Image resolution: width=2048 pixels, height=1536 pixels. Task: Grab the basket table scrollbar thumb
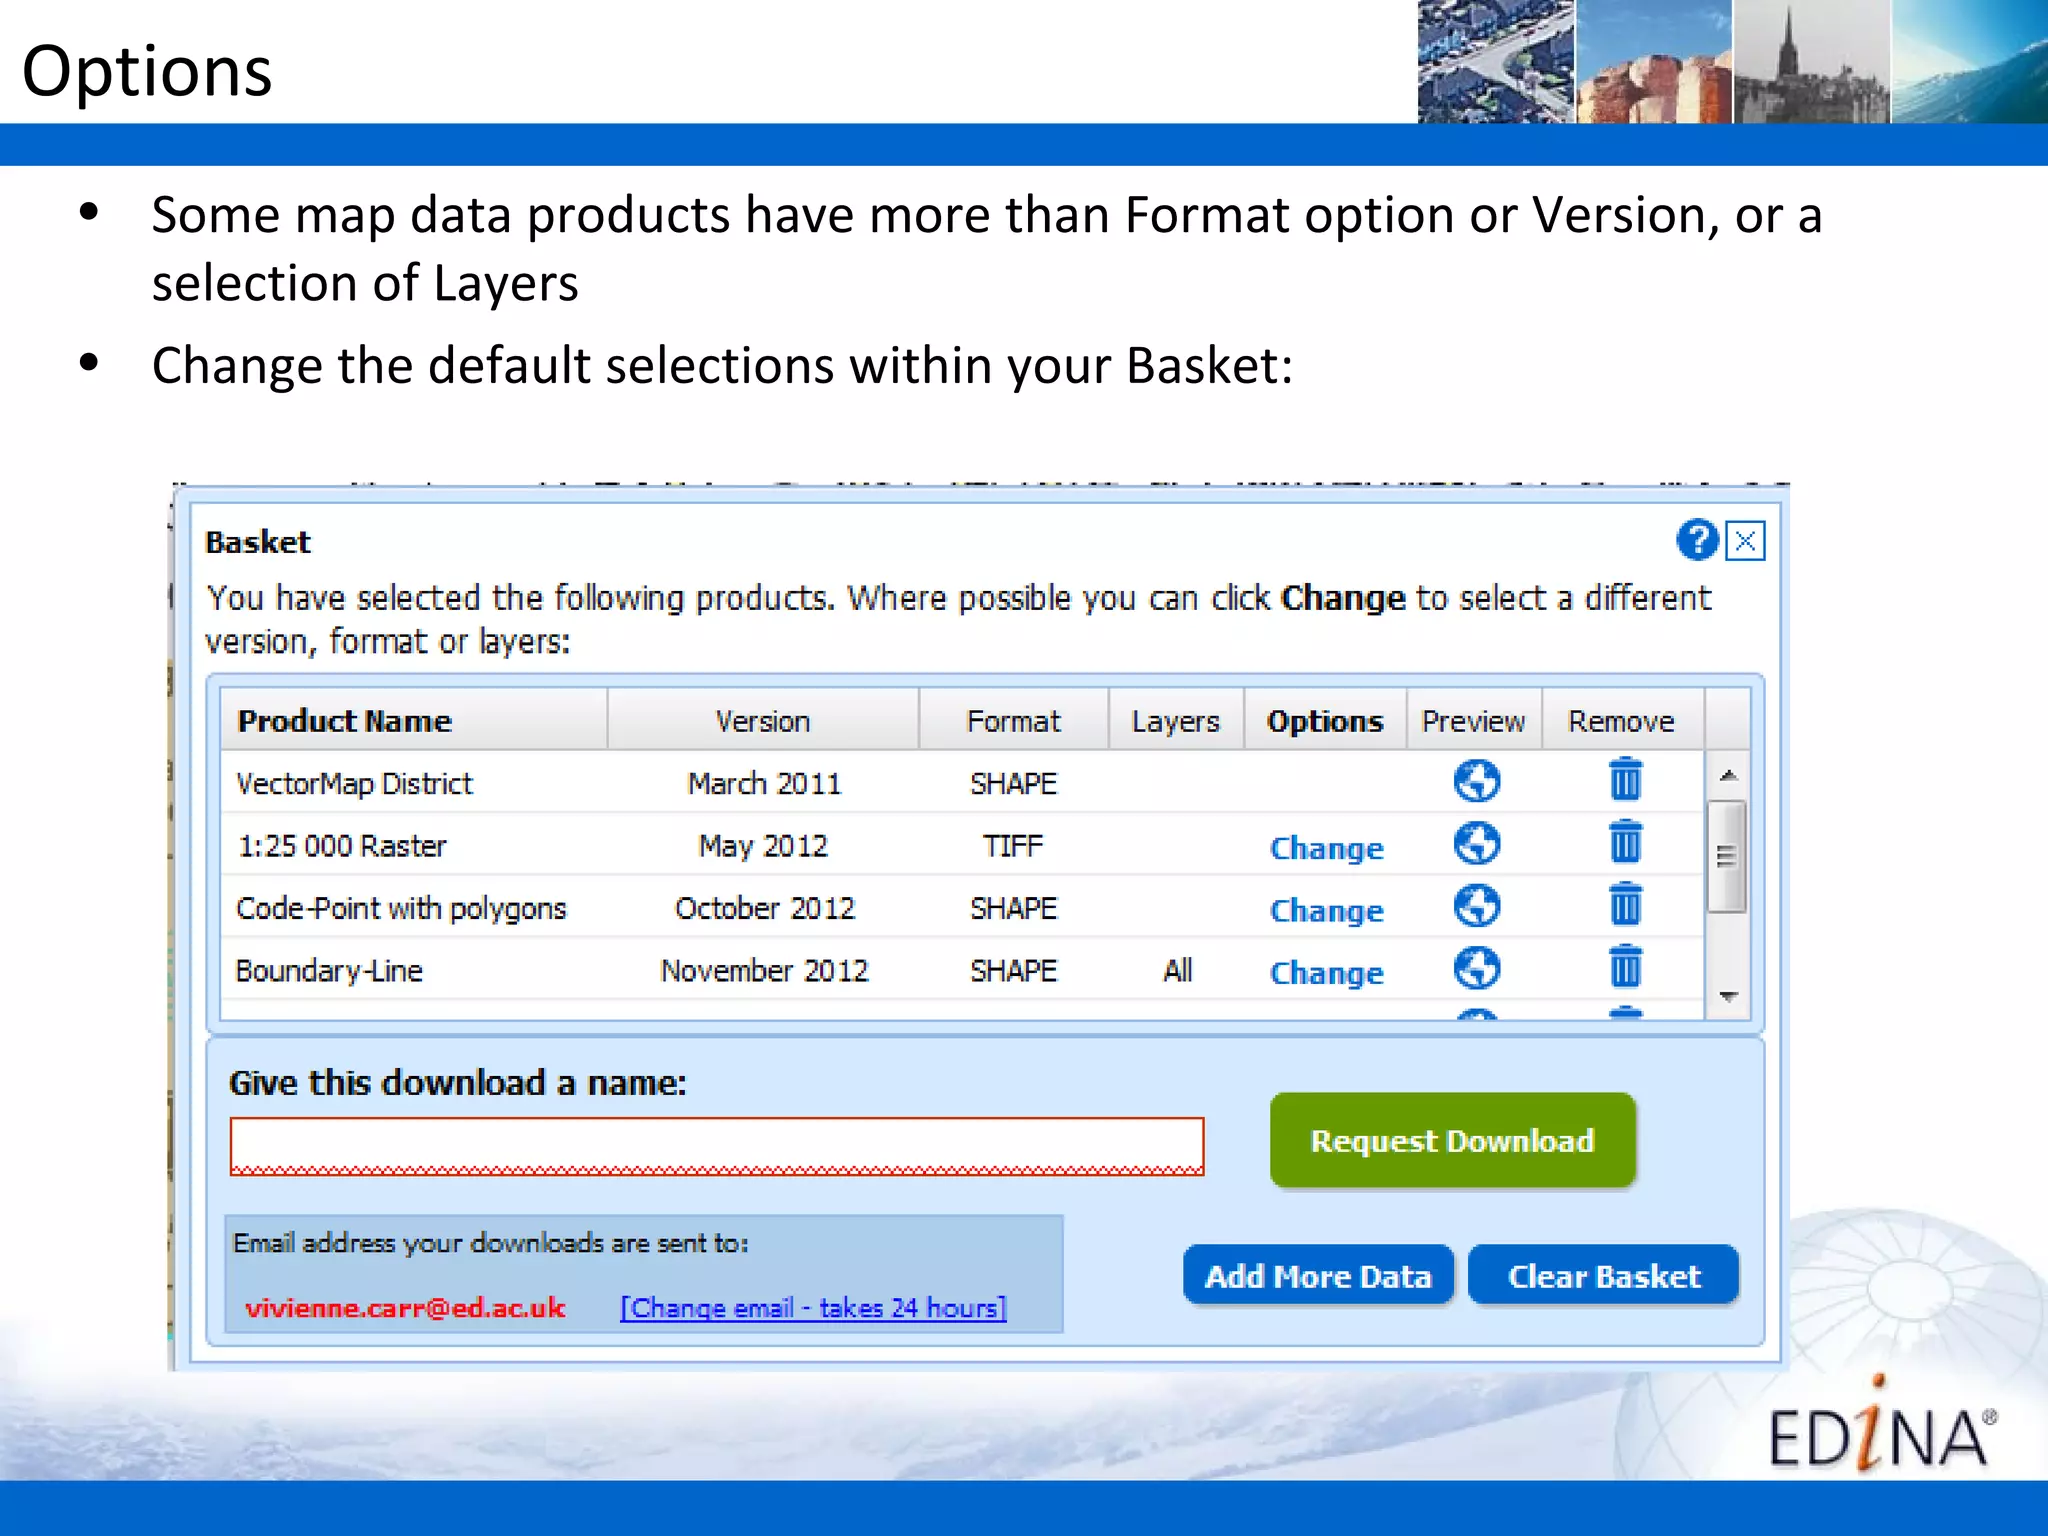(1727, 857)
